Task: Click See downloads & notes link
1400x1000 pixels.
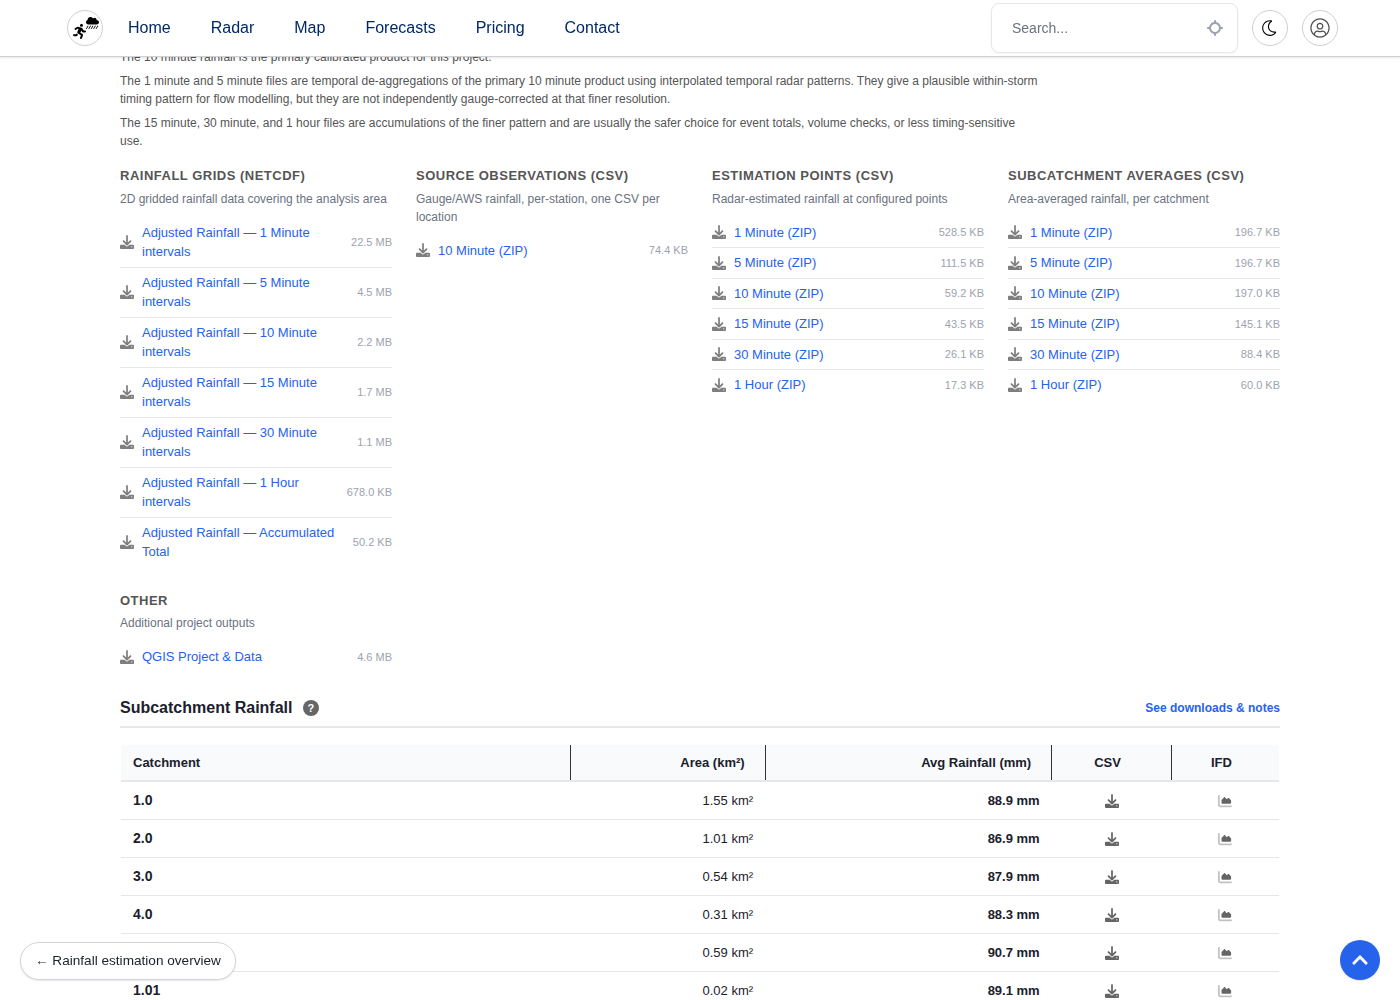Action: point(1212,708)
